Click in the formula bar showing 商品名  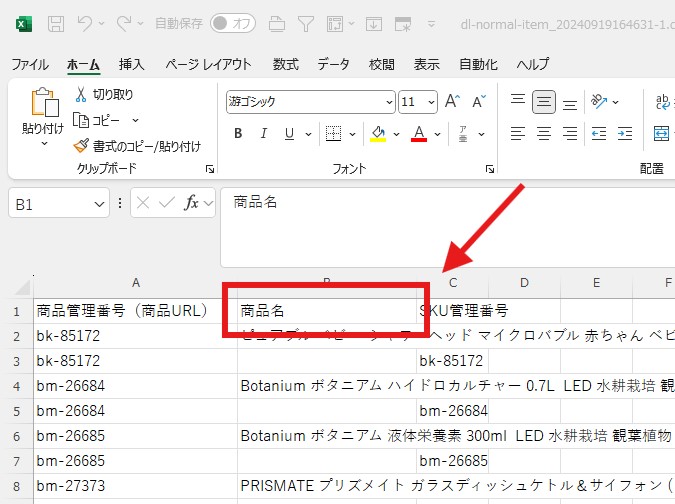click(448, 227)
